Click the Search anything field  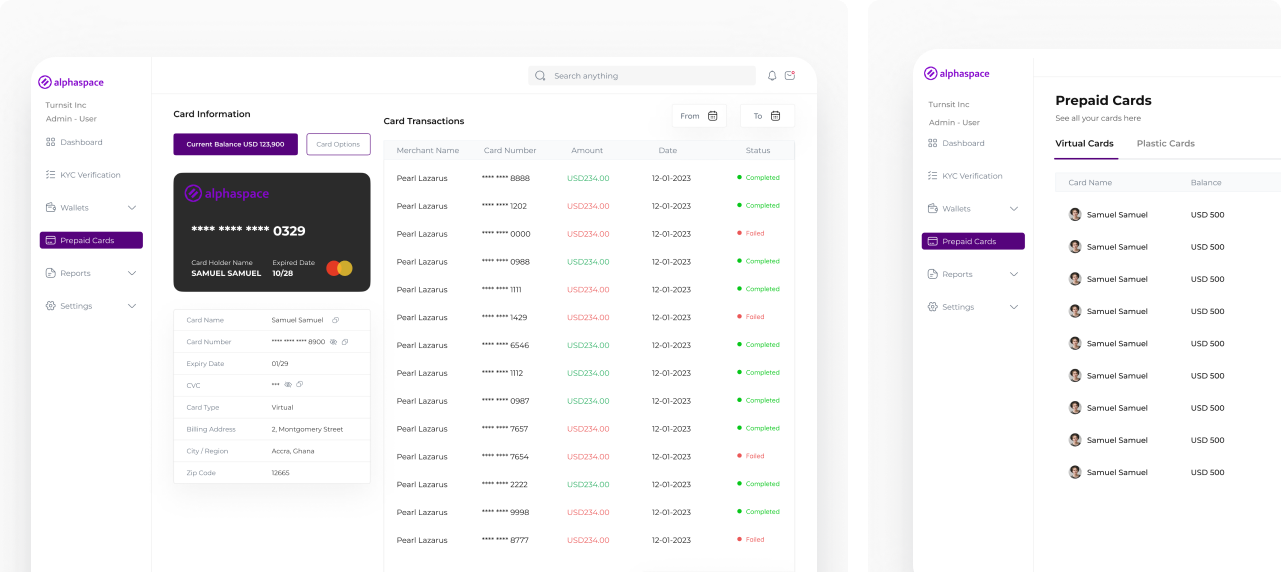pyautogui.click(x=642, y=76)
